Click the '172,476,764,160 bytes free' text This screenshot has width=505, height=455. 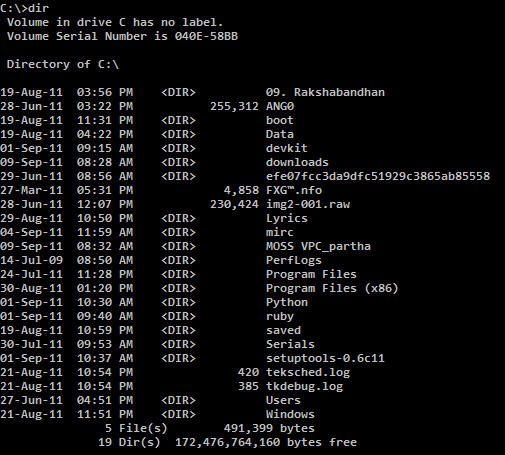(x=266, y=442)
